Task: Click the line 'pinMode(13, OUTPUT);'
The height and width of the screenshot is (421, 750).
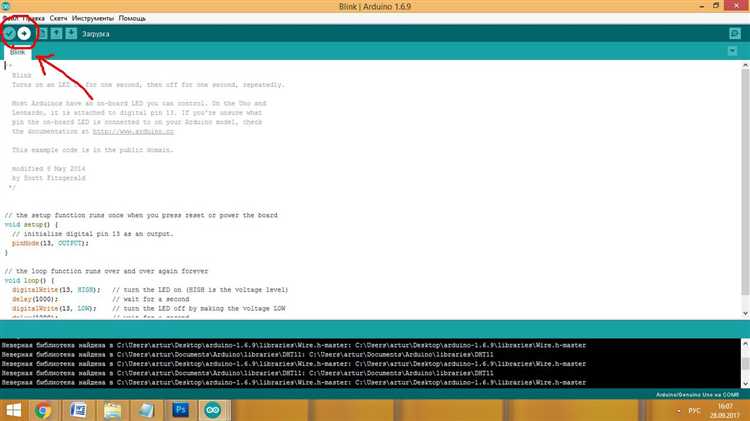Action: click(50, 244)
